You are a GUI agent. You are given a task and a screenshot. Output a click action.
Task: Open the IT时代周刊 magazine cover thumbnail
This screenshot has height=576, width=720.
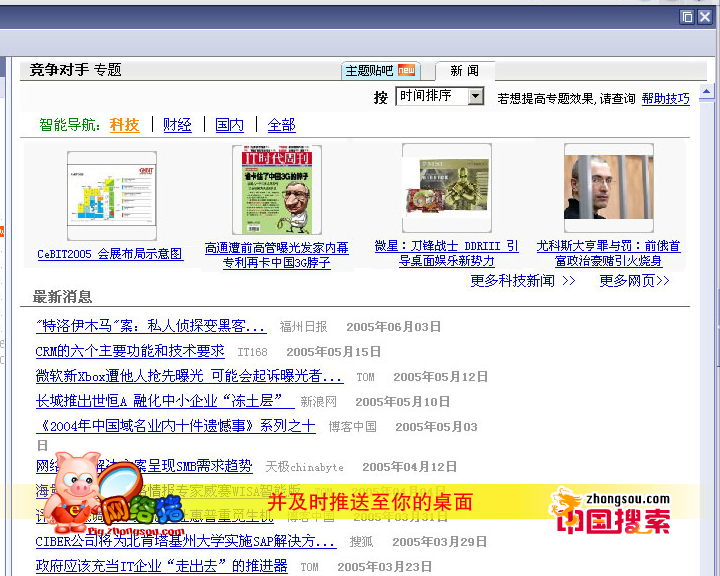coord(277,190)
